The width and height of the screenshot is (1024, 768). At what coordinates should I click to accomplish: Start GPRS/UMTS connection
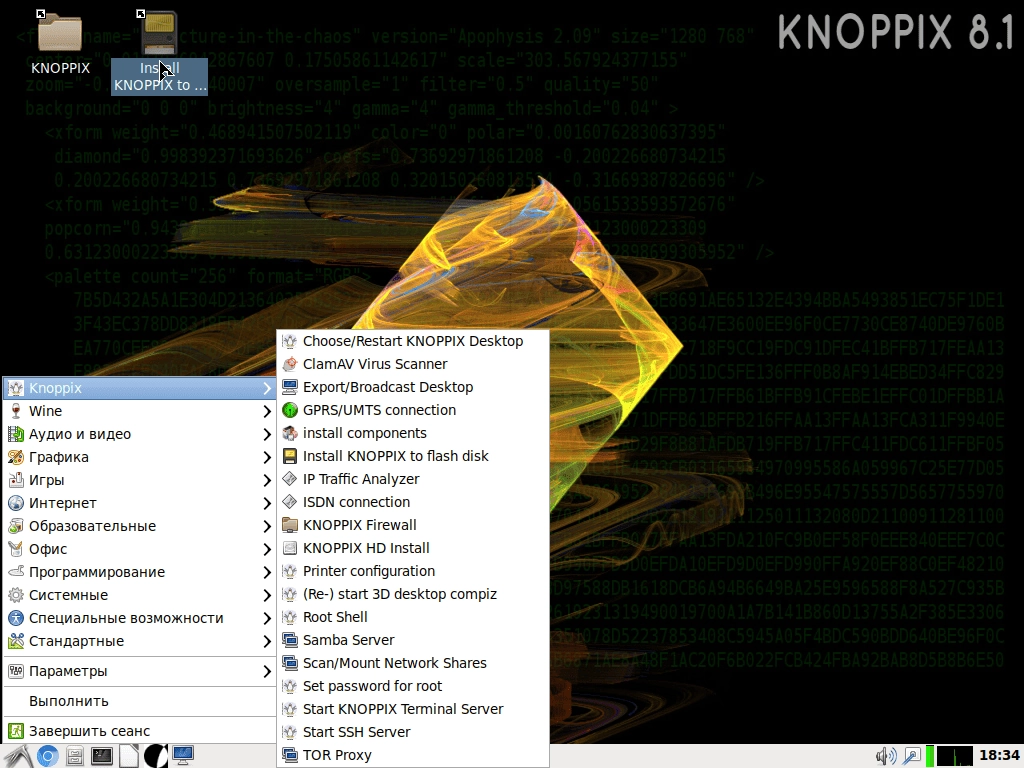tap(413, 410)
